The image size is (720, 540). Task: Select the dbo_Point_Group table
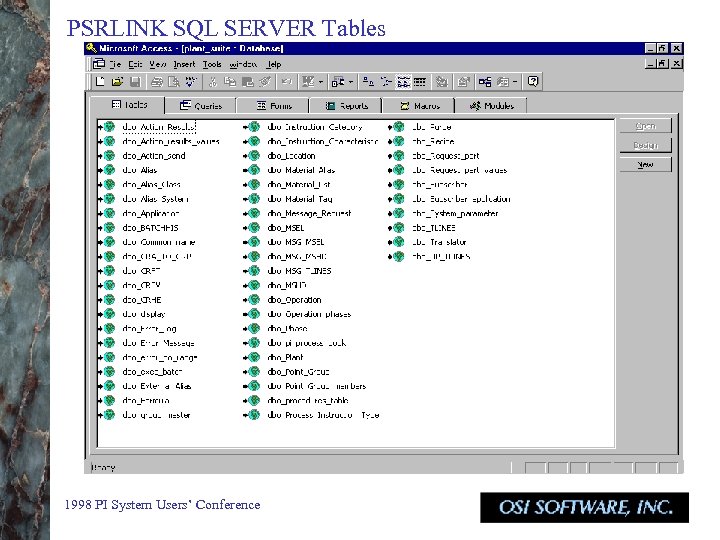[x=298, y=371]
